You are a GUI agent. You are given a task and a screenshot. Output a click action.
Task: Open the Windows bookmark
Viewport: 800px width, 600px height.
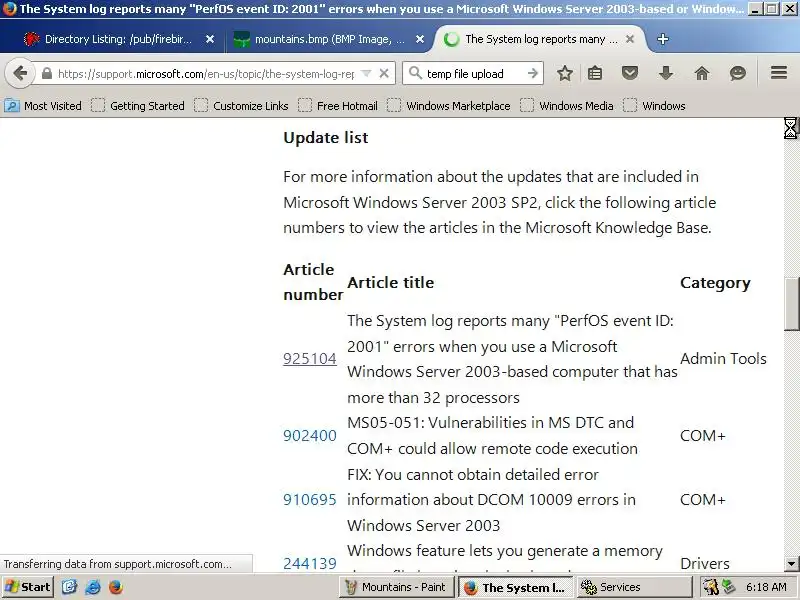654,106
